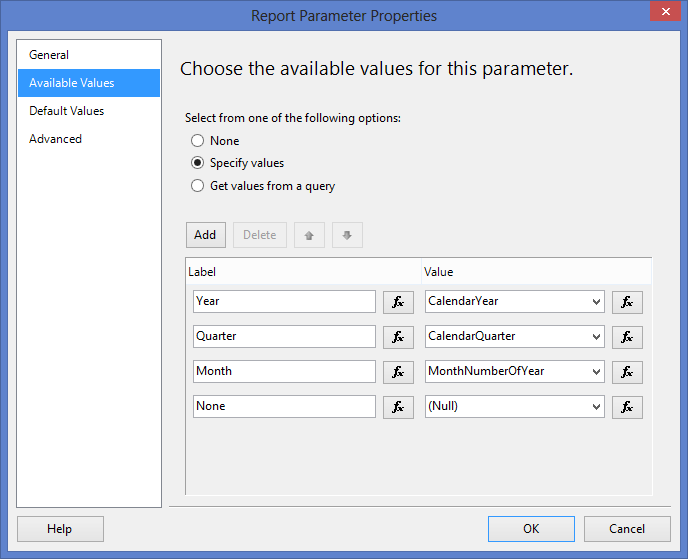This screenshot has width=688, height=559.
Task: Open expression editor for Month label
Action: tap(398, 372)
